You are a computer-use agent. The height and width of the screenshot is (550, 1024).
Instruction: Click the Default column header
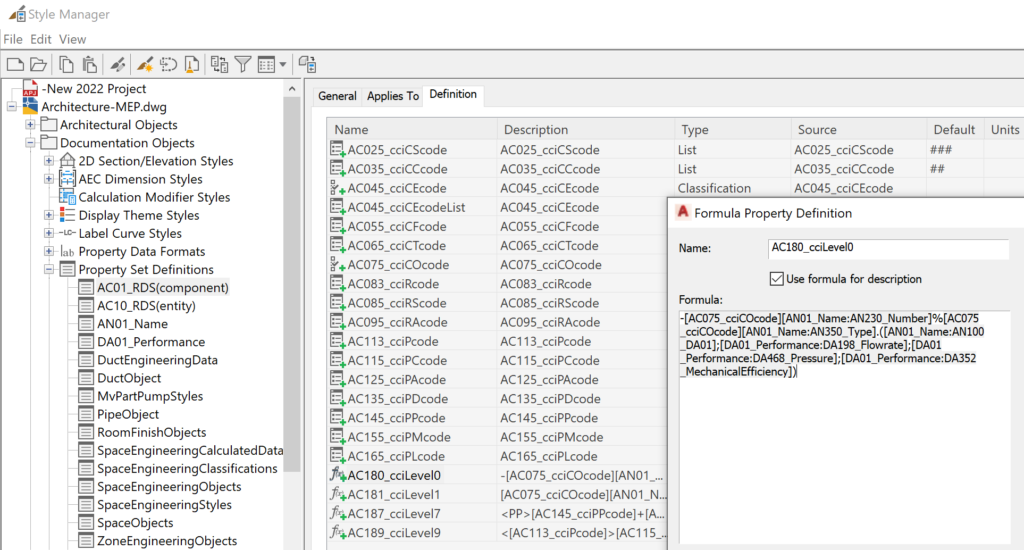[955, 129]
